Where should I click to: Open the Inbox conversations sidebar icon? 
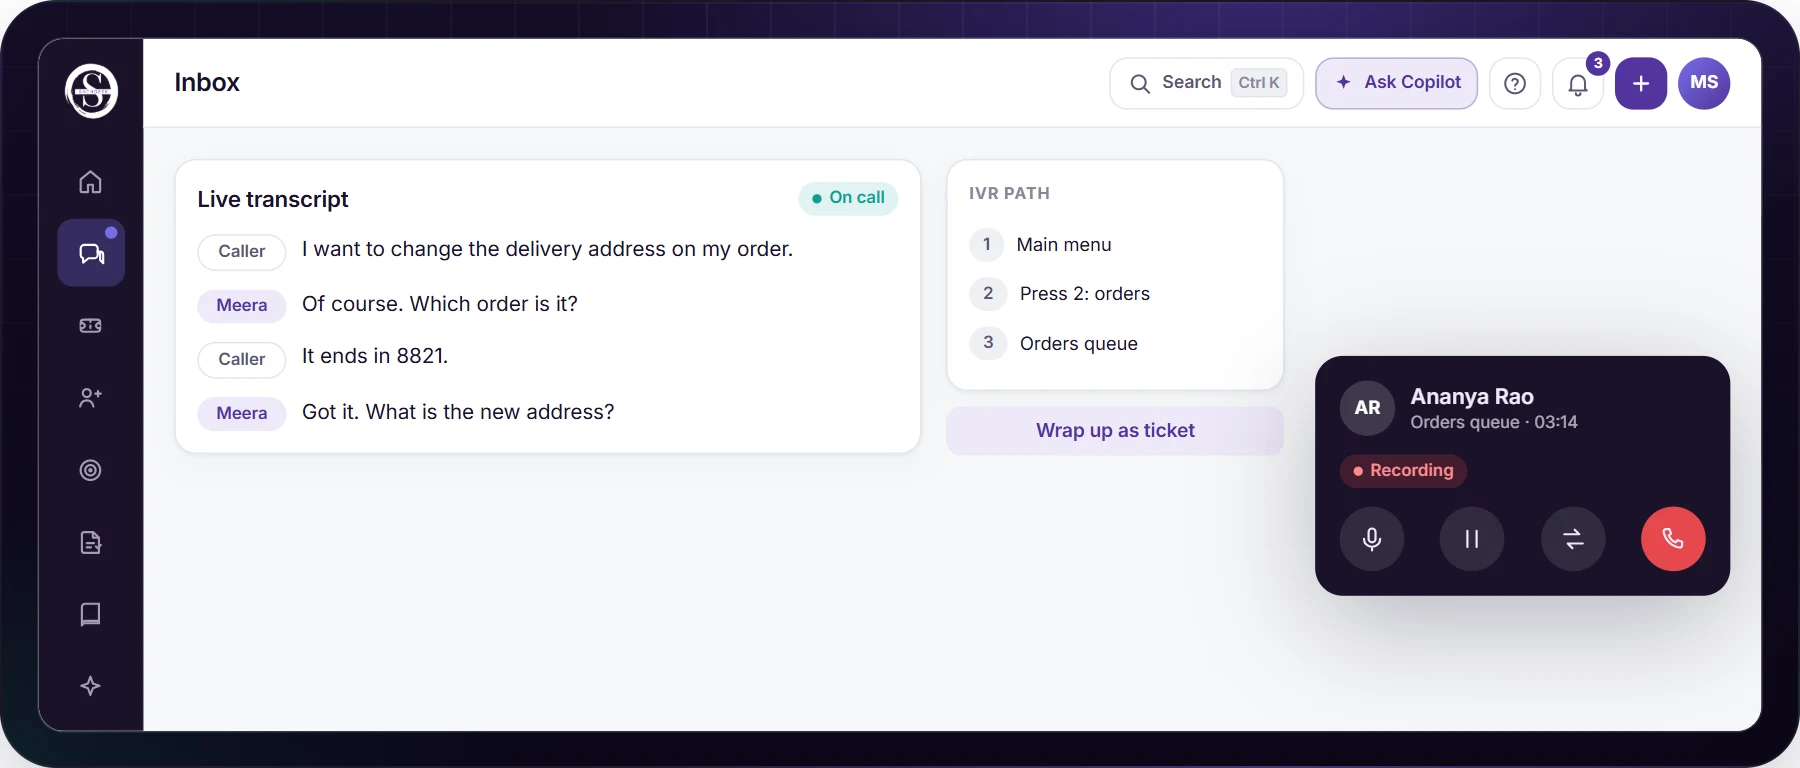(x=91, y=253)
